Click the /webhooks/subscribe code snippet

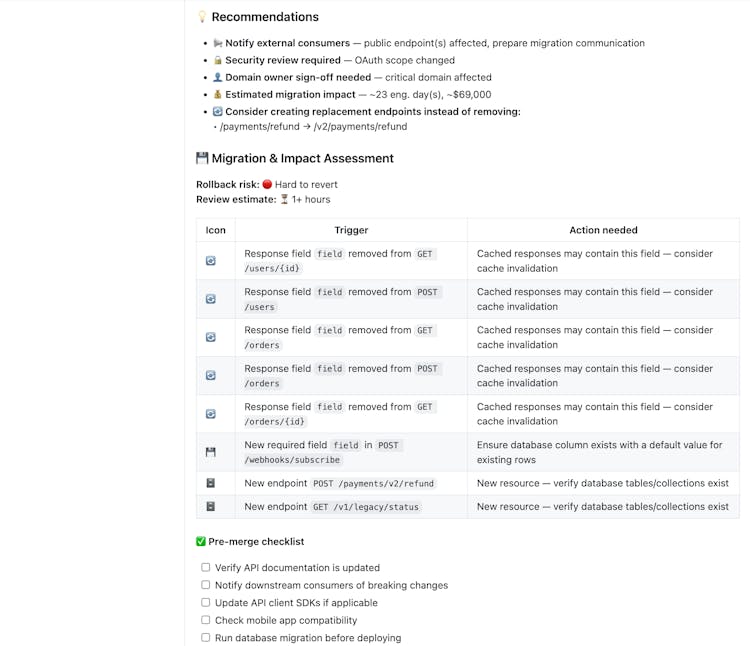[x=293, y=460]
